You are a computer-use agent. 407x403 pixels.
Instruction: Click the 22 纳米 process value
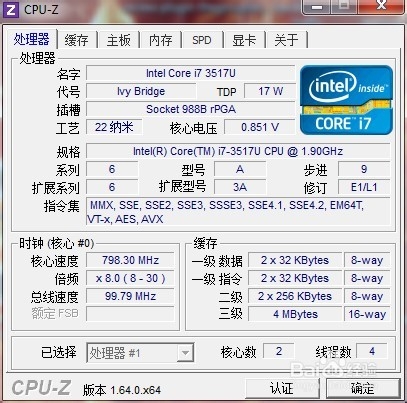pos(114,127)
